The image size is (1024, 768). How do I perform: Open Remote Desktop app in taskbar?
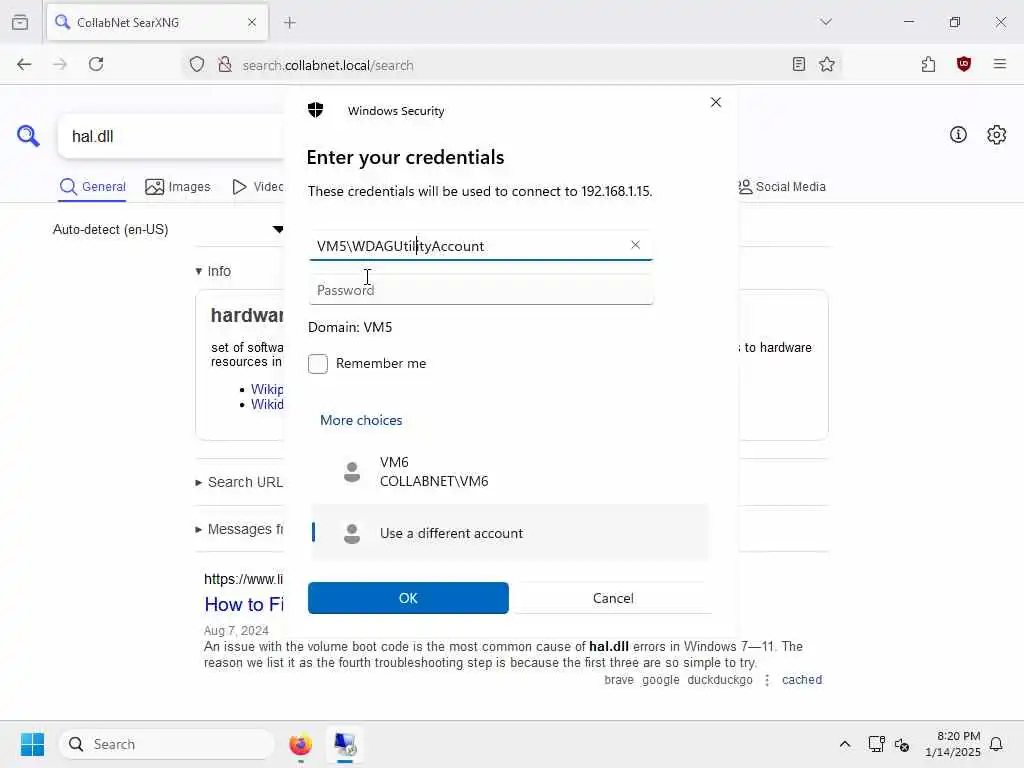[x=345, y=744]
